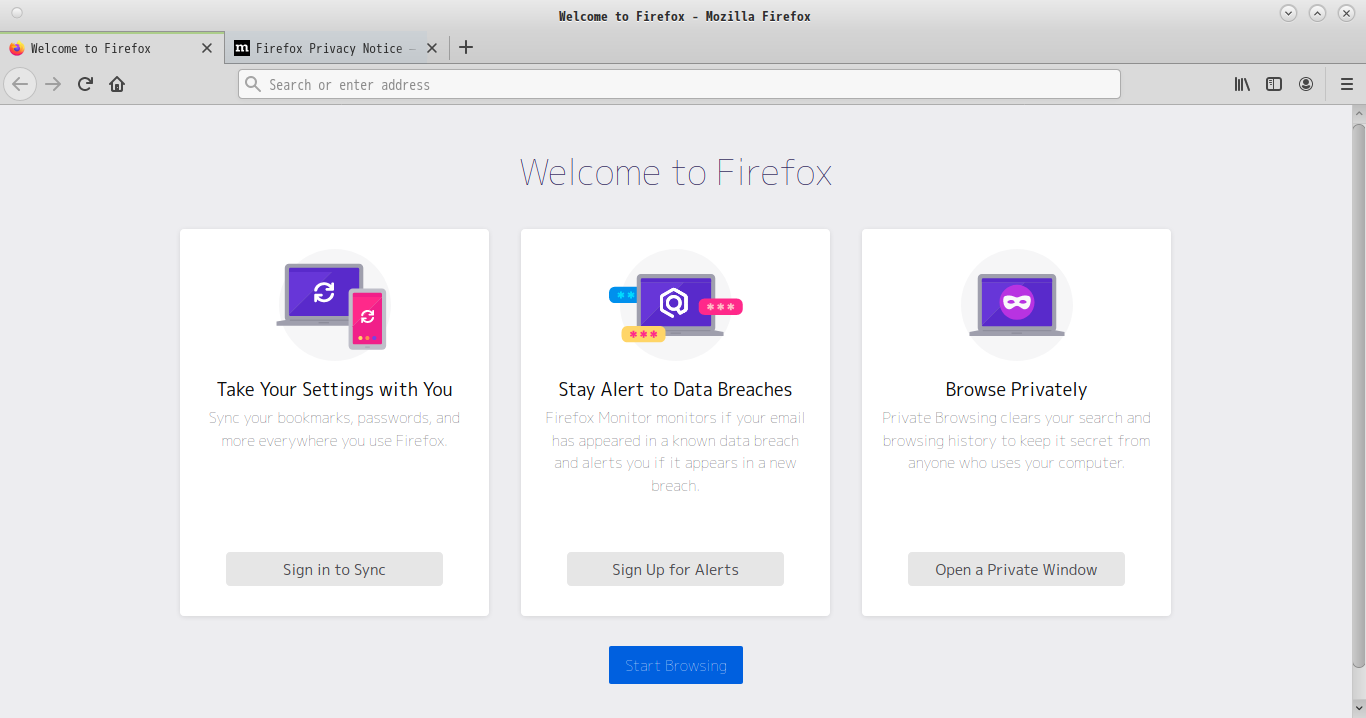Click the Firefox logo on the first tab

pos(16,48)
